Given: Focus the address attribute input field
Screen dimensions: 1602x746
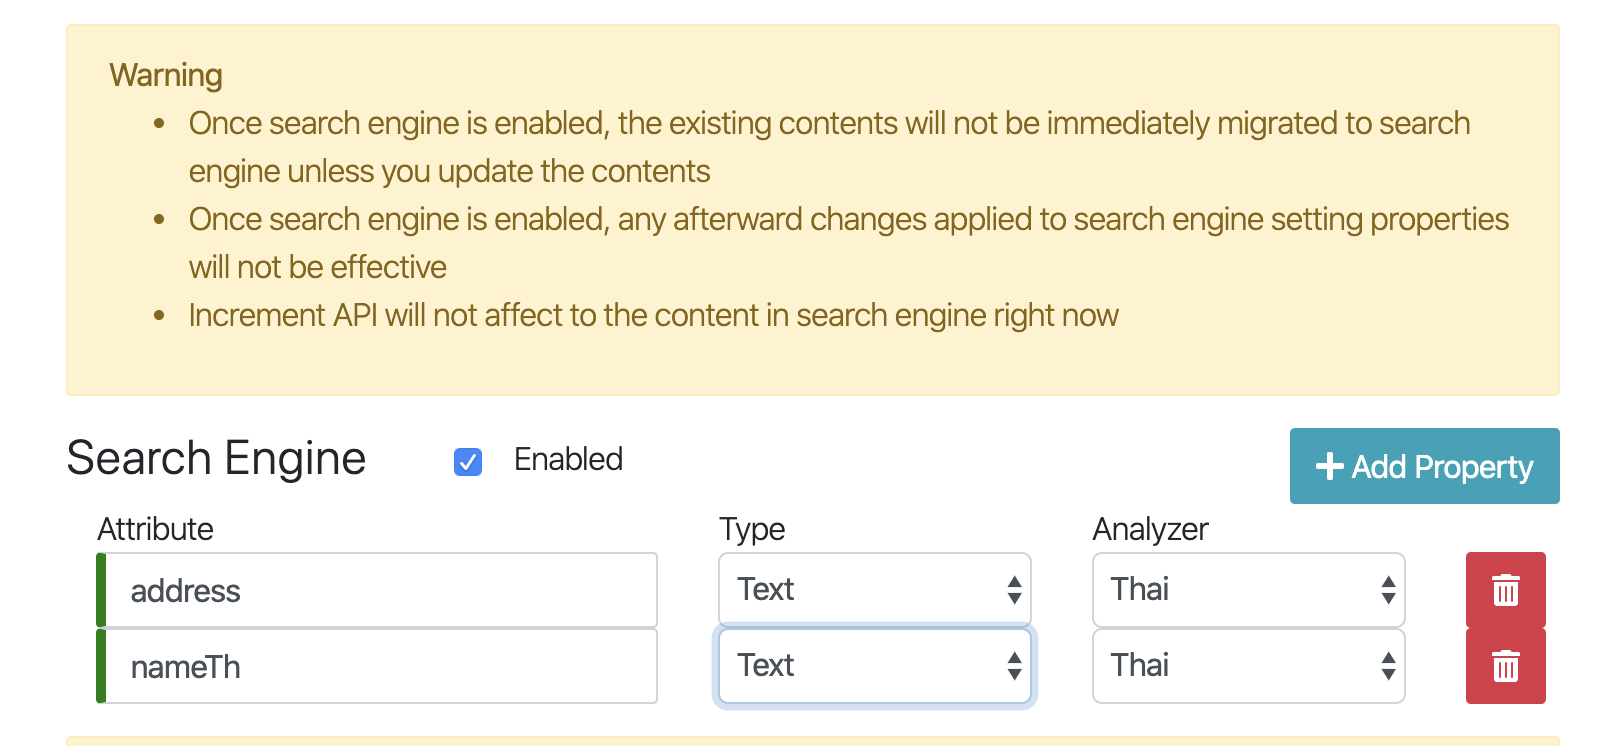Looking at the screenshot, I should 380,591.
